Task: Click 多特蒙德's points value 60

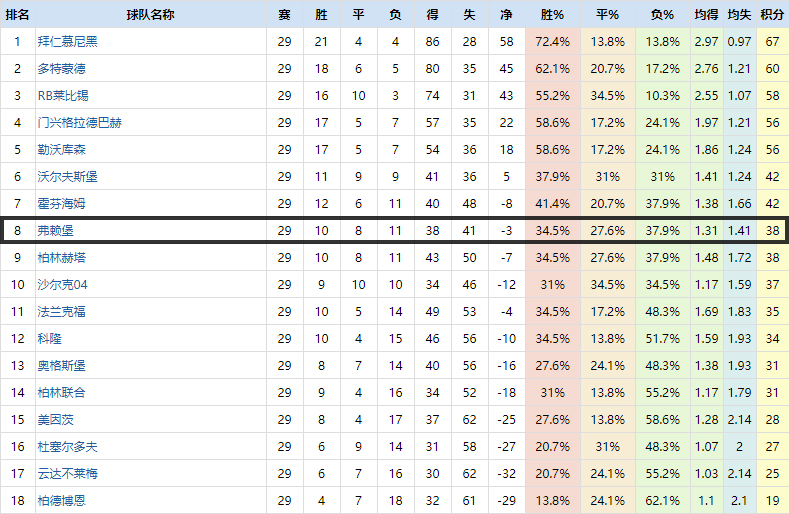Action: pyautogui.click(x=771, y=68)
